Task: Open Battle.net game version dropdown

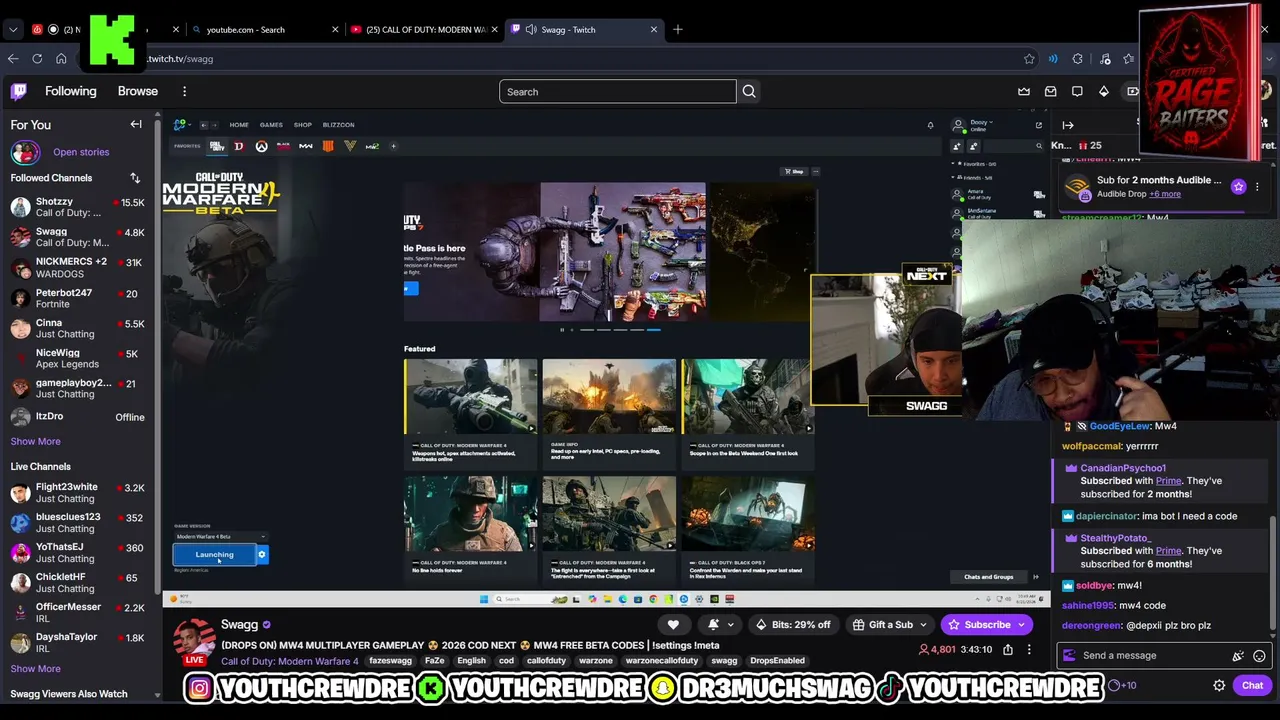Action: pyautogui.click(x=220, y=537)
